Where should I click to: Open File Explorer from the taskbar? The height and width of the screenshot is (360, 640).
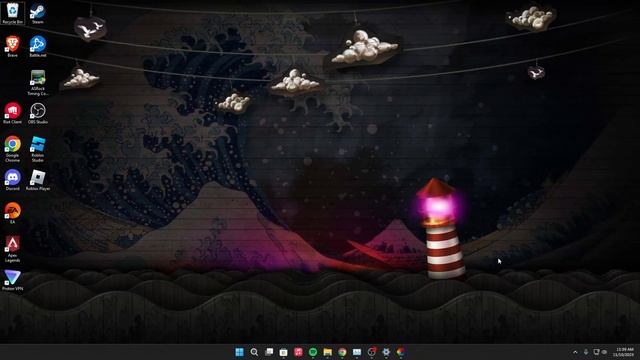click(x=328, y=352)
